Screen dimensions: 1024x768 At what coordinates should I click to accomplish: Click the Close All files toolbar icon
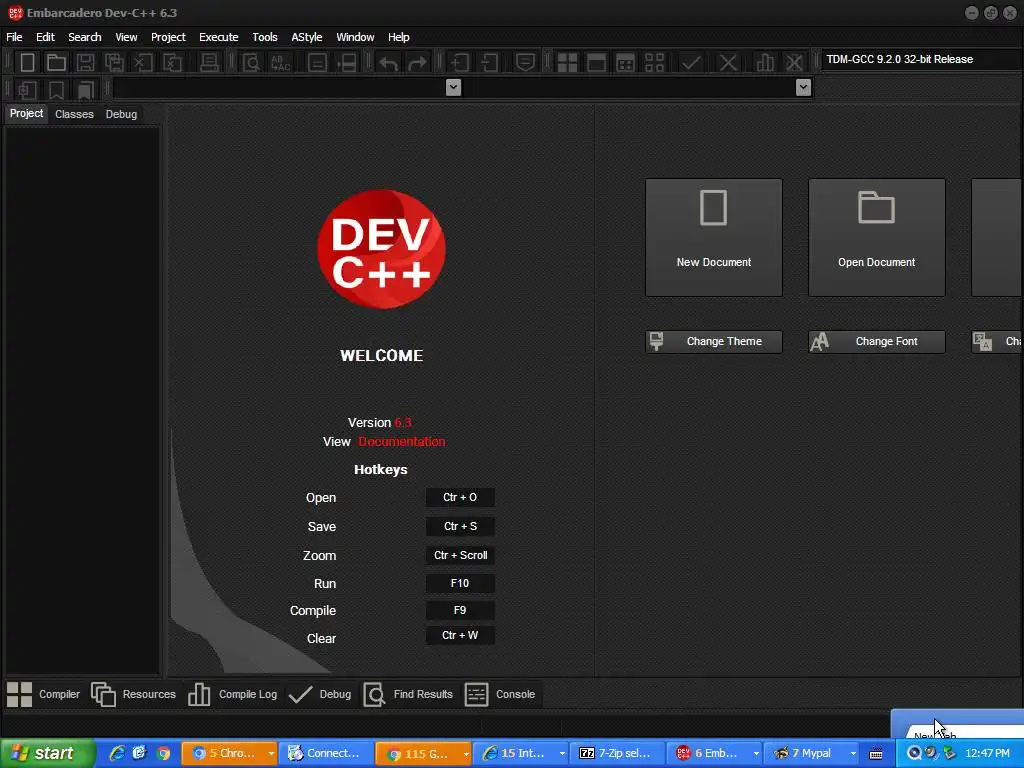click(x=172, y=63)
